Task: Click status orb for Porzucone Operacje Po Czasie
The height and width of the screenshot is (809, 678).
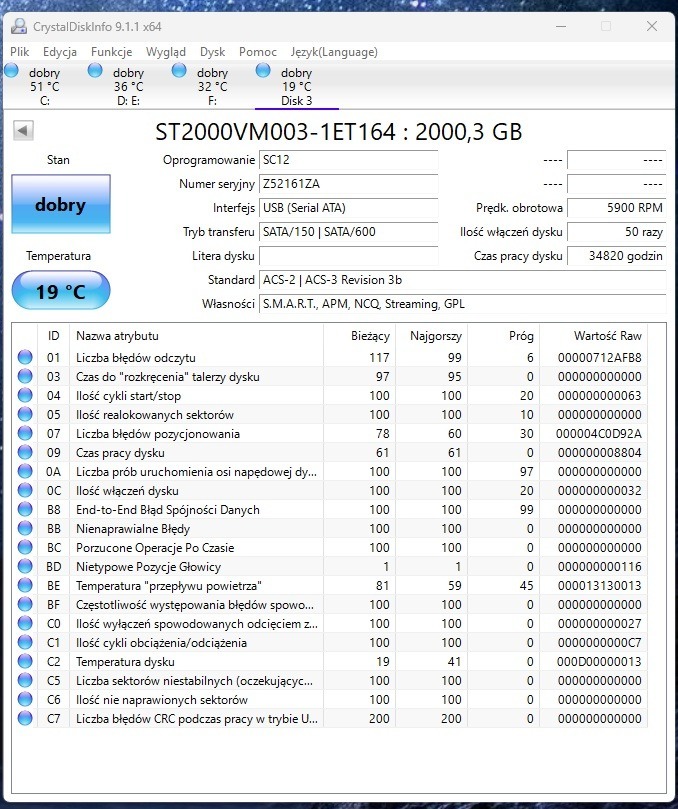Action: pos(25,547)
